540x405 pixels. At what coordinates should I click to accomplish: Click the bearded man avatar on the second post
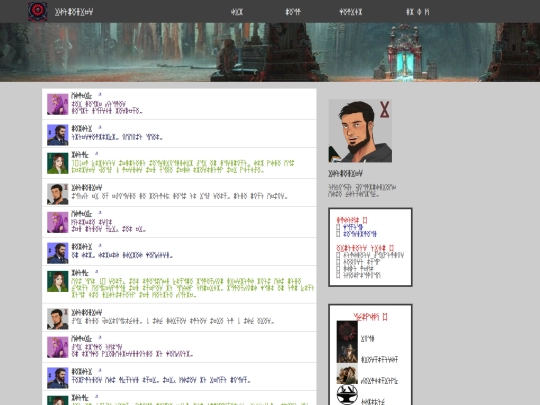58,135
